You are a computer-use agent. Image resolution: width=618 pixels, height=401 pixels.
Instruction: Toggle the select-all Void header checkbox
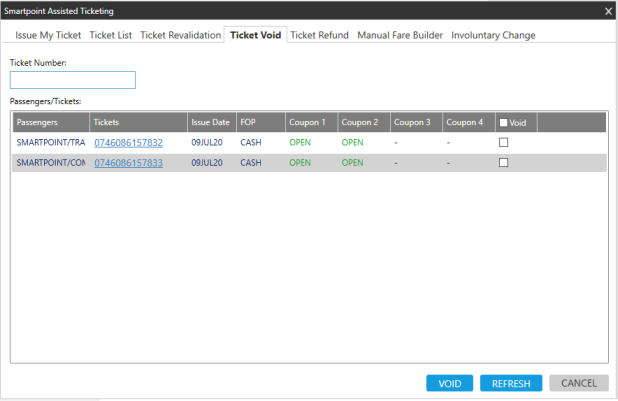tap(503, 123)
